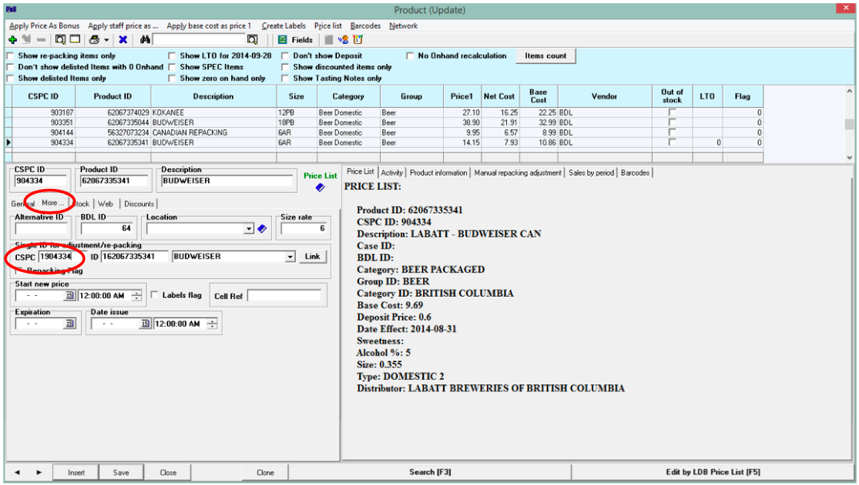
Task: Click the Save button
Action: pyautogui.click(x=121, y=472)
